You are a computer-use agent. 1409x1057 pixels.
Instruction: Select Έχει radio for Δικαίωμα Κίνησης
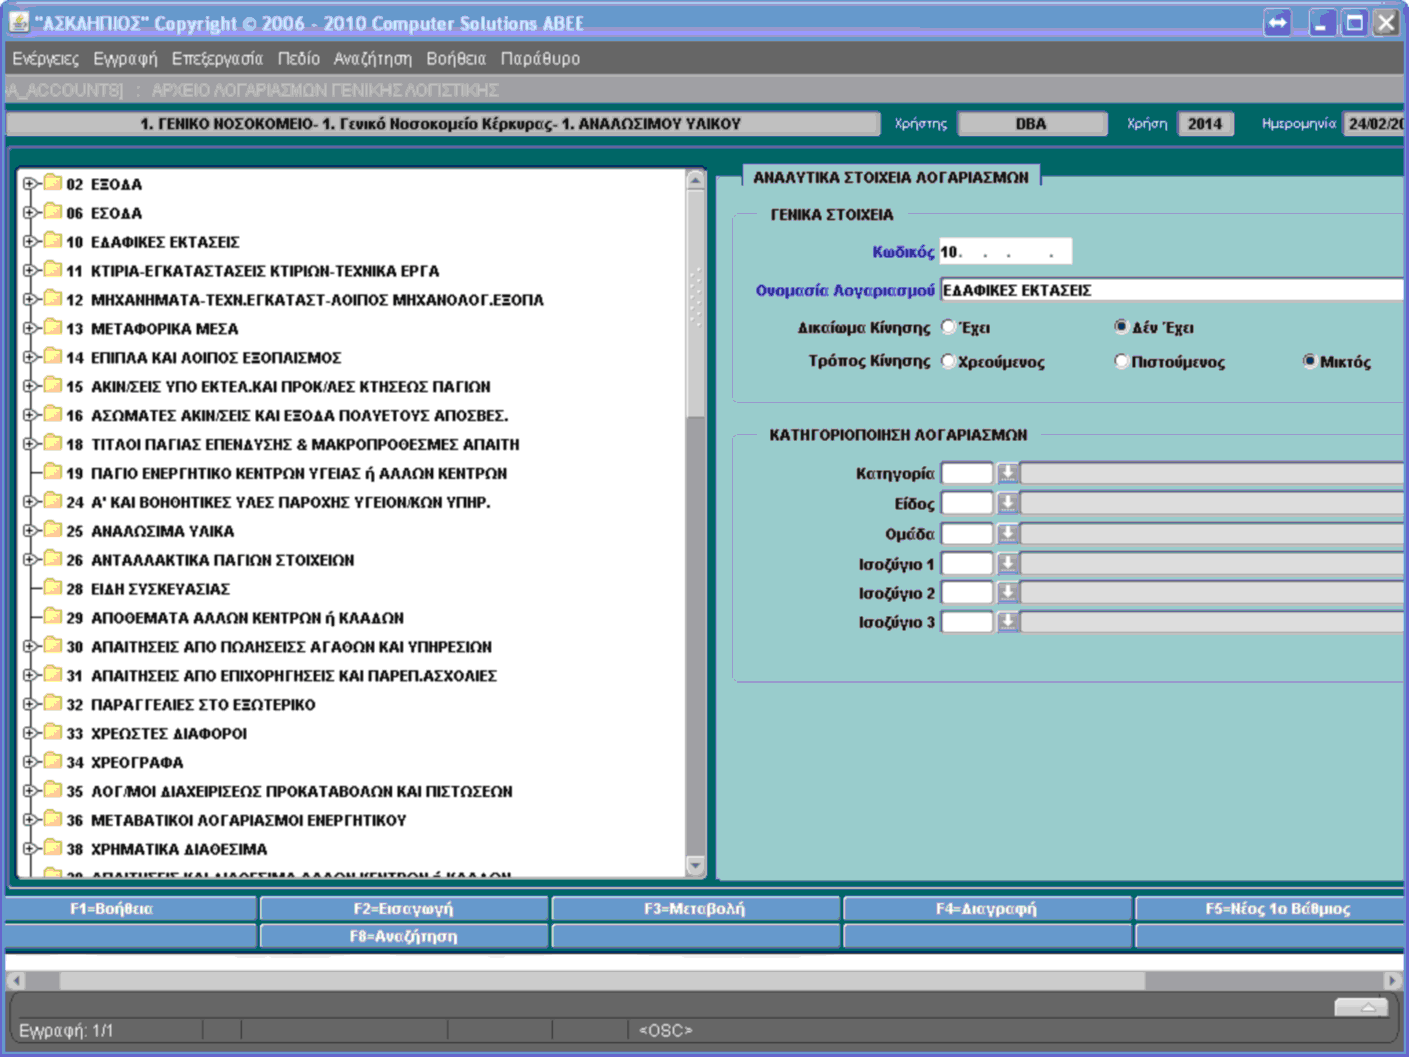(x=948, y=327)
